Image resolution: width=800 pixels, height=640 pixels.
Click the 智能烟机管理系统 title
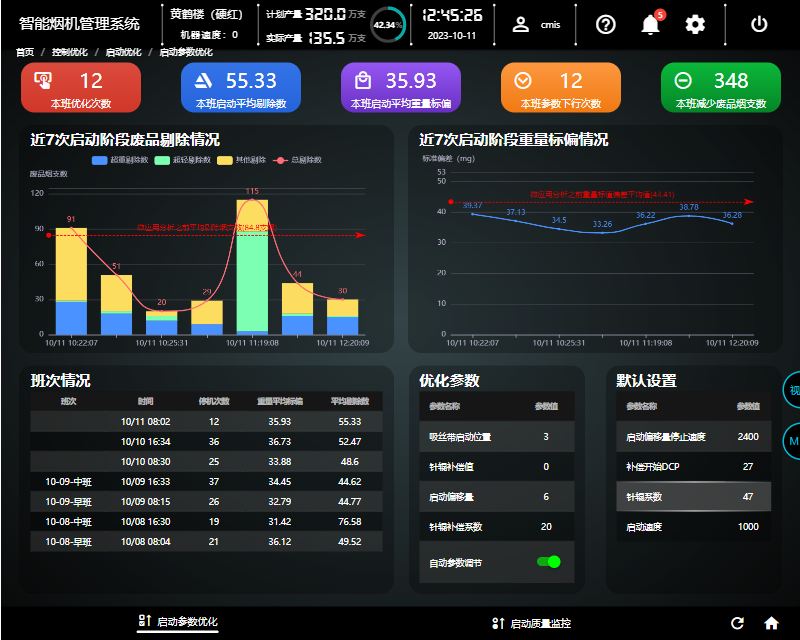79,23
